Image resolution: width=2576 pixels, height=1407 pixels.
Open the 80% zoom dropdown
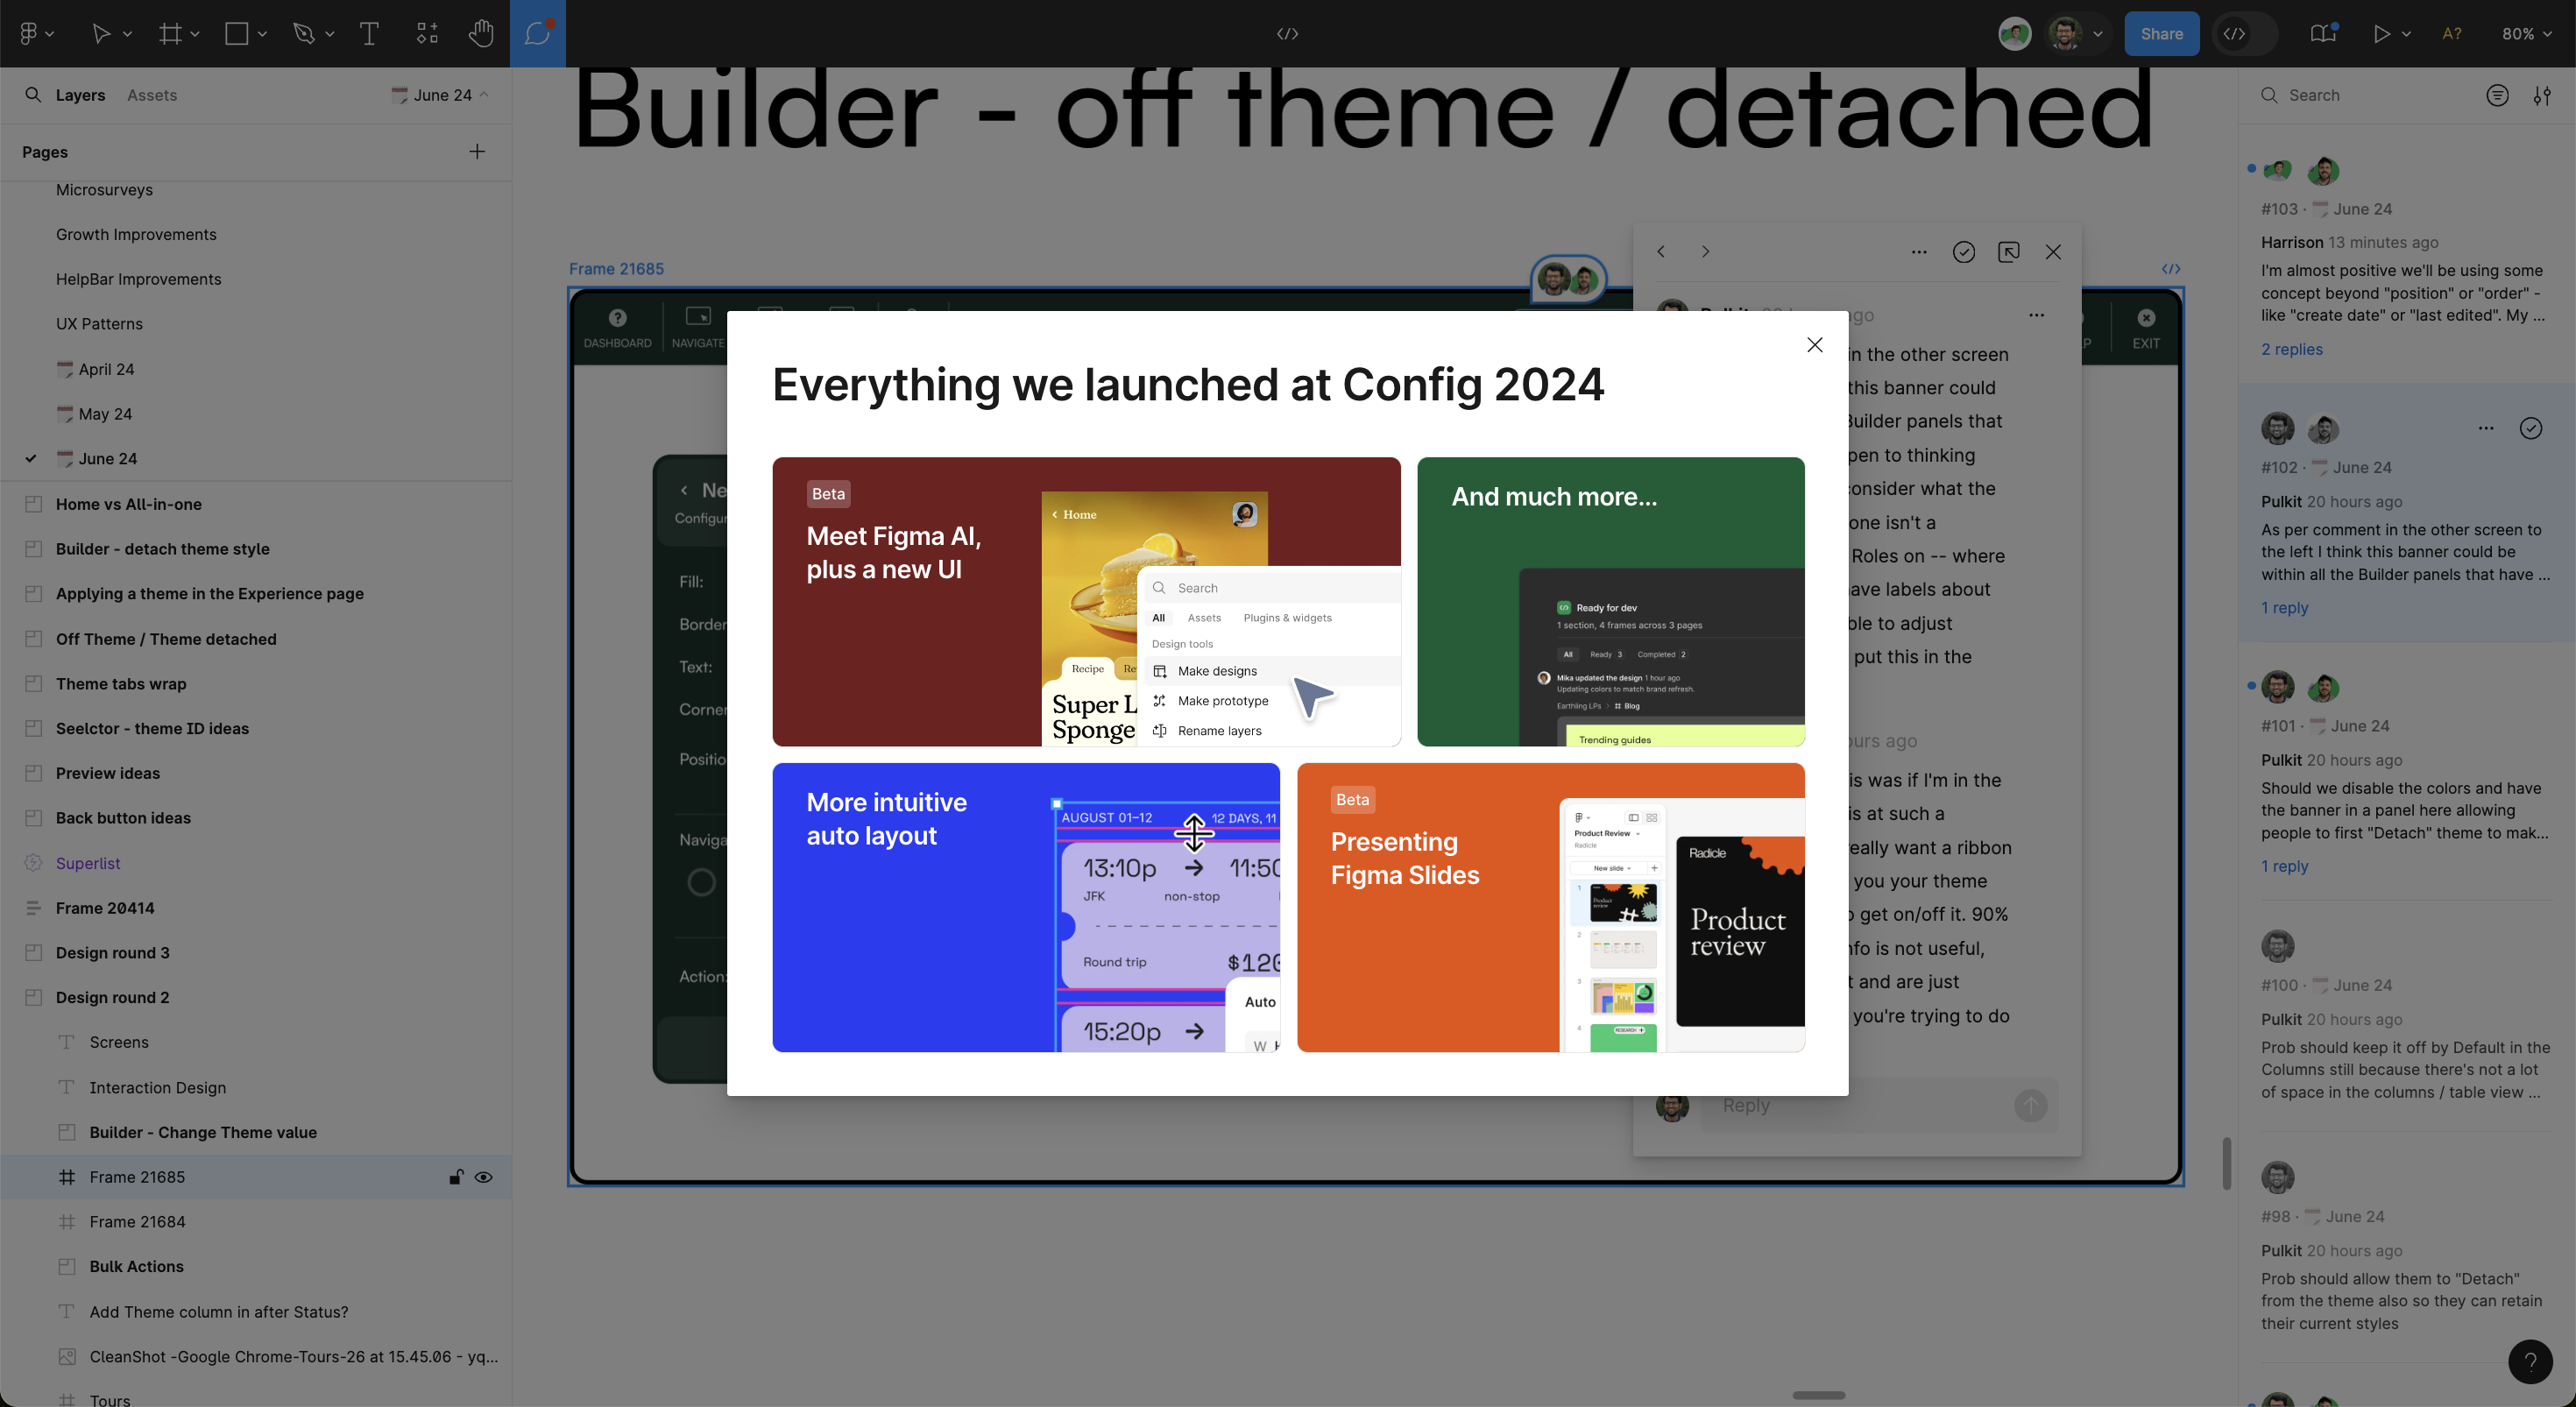[x=2525, y=33]
